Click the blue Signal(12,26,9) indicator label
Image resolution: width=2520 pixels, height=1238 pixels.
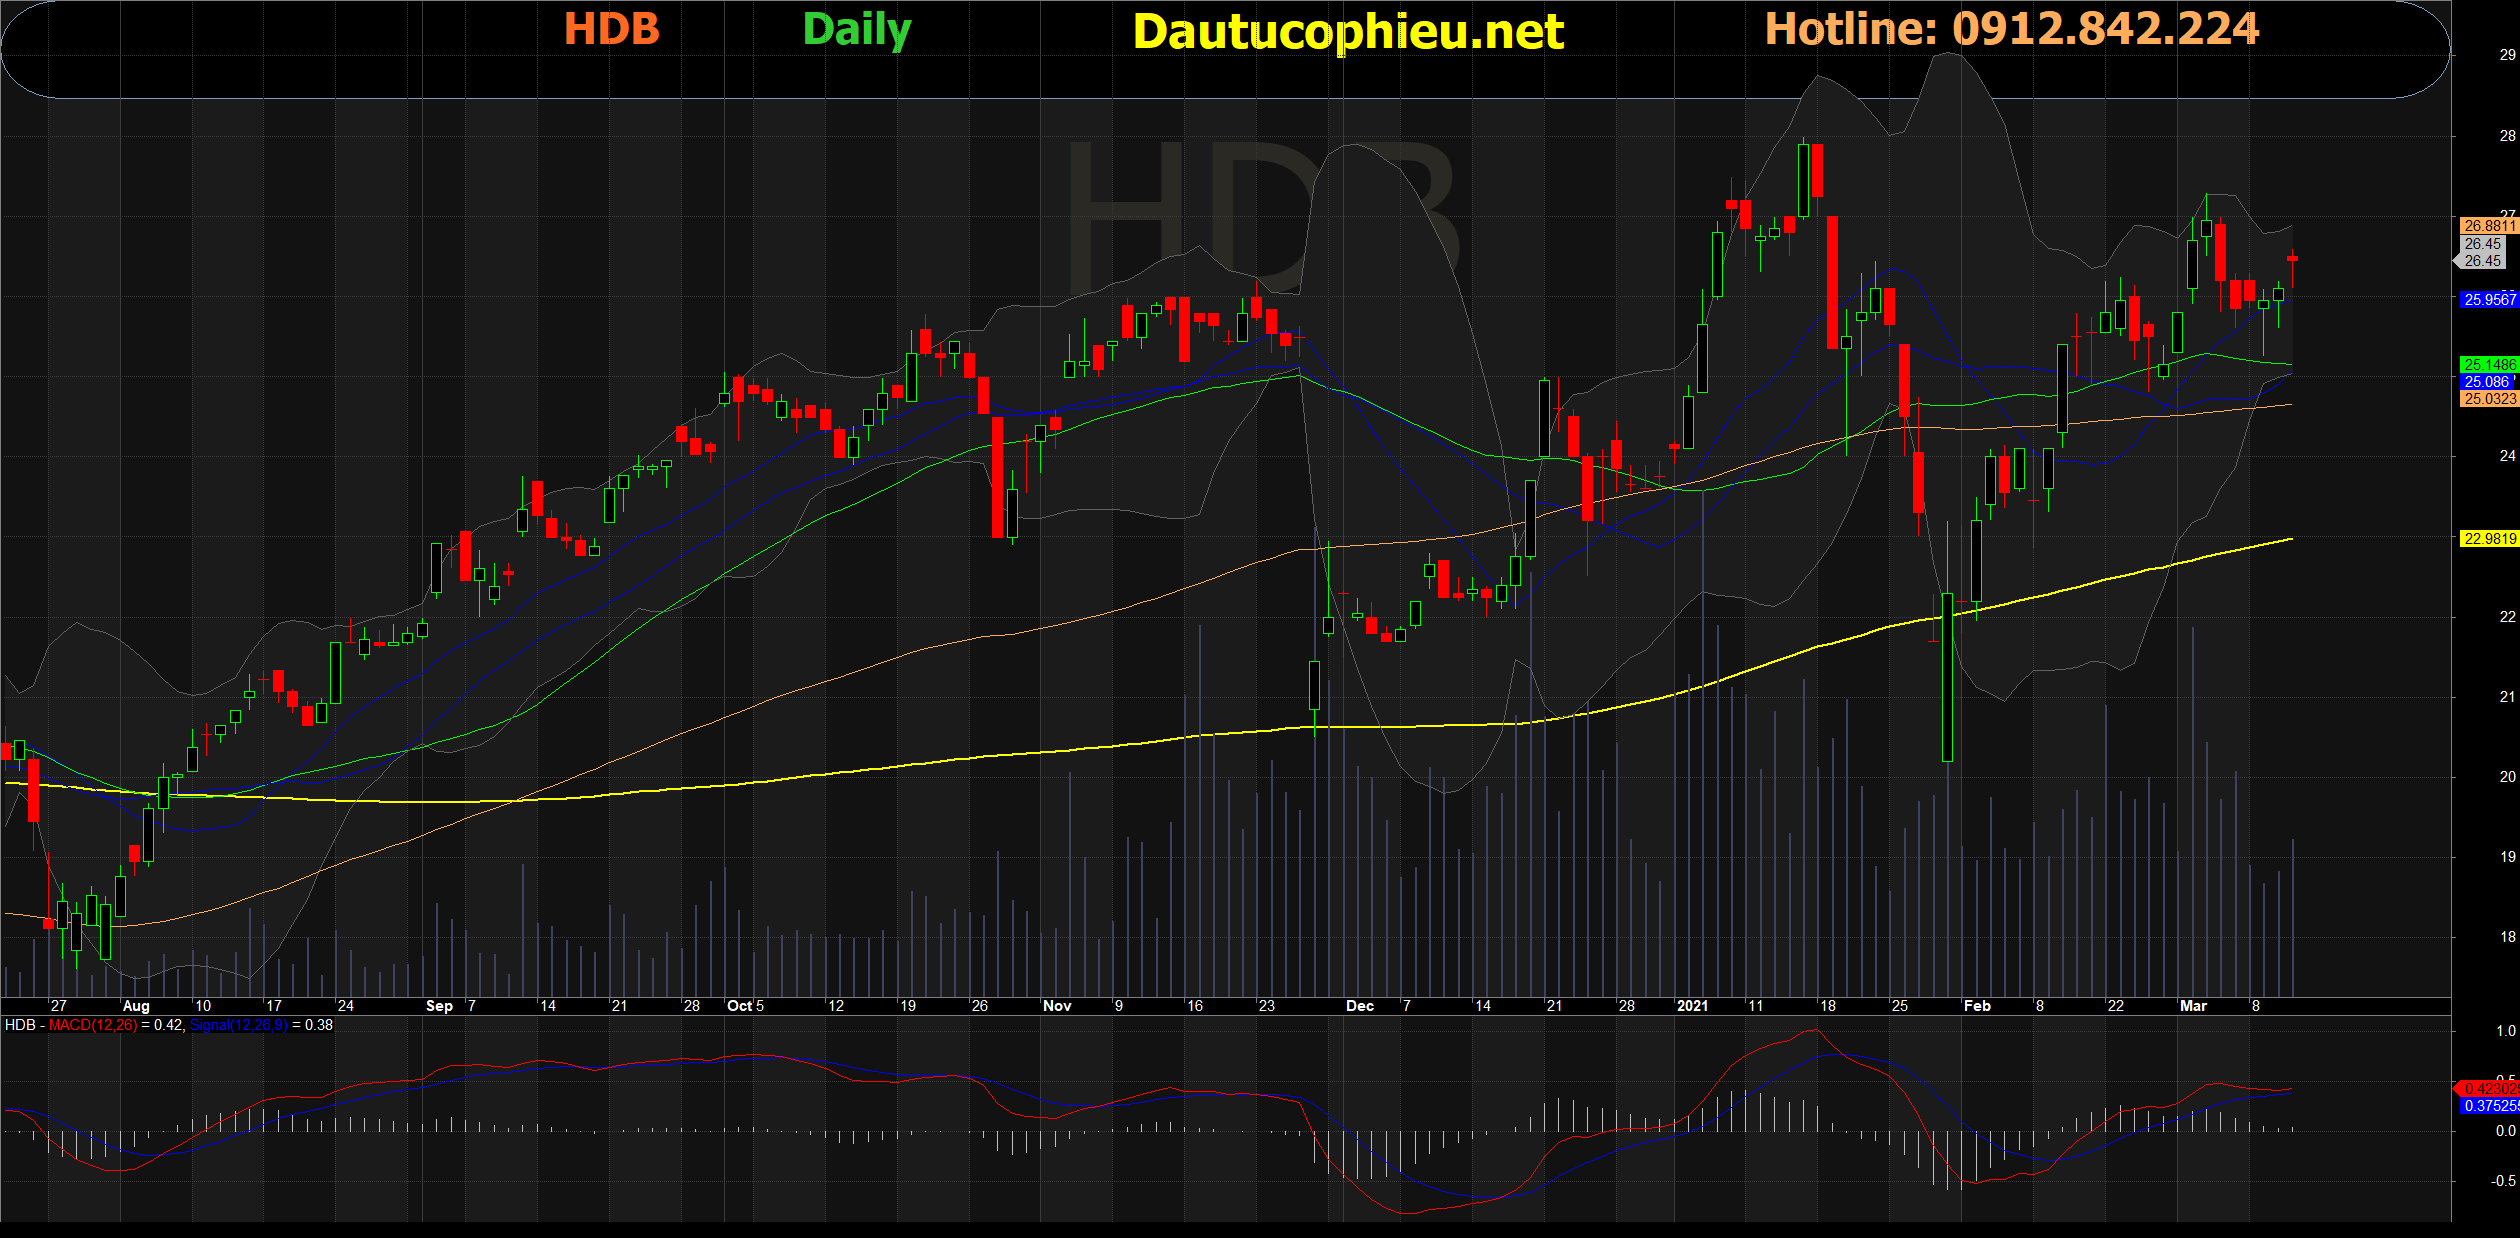coord(238,1025)
